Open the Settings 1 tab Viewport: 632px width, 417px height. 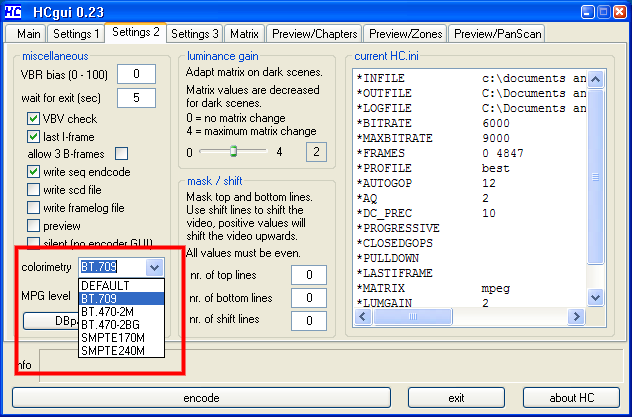coord(75,34)
